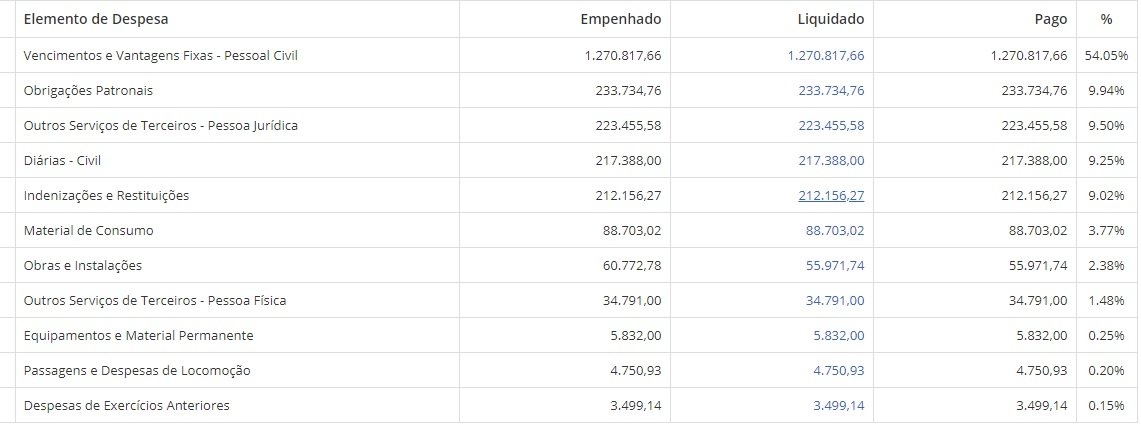This screenshot has width=1141, height=425.
Task: Click the Obras e Instalações row label
Action: [x=83, y=266]
